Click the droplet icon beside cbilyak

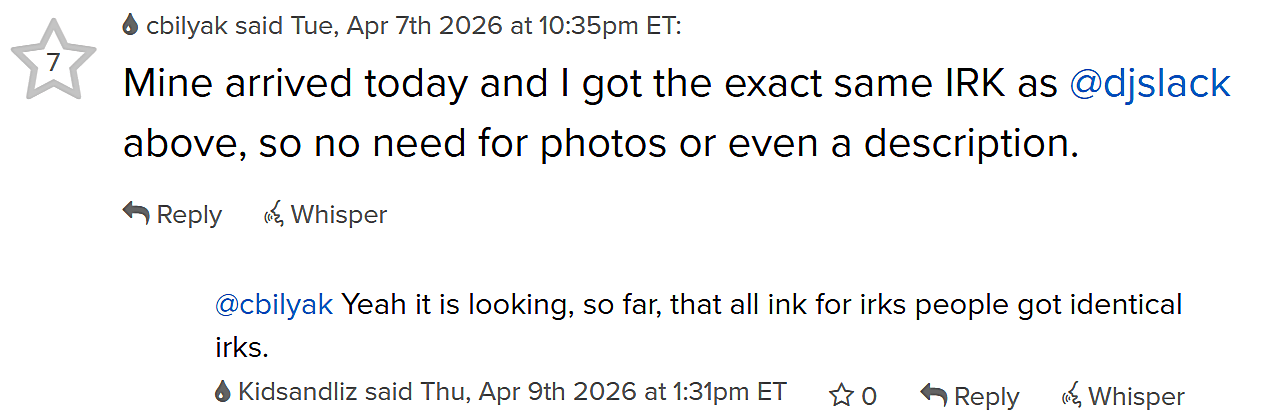(130, 25)
